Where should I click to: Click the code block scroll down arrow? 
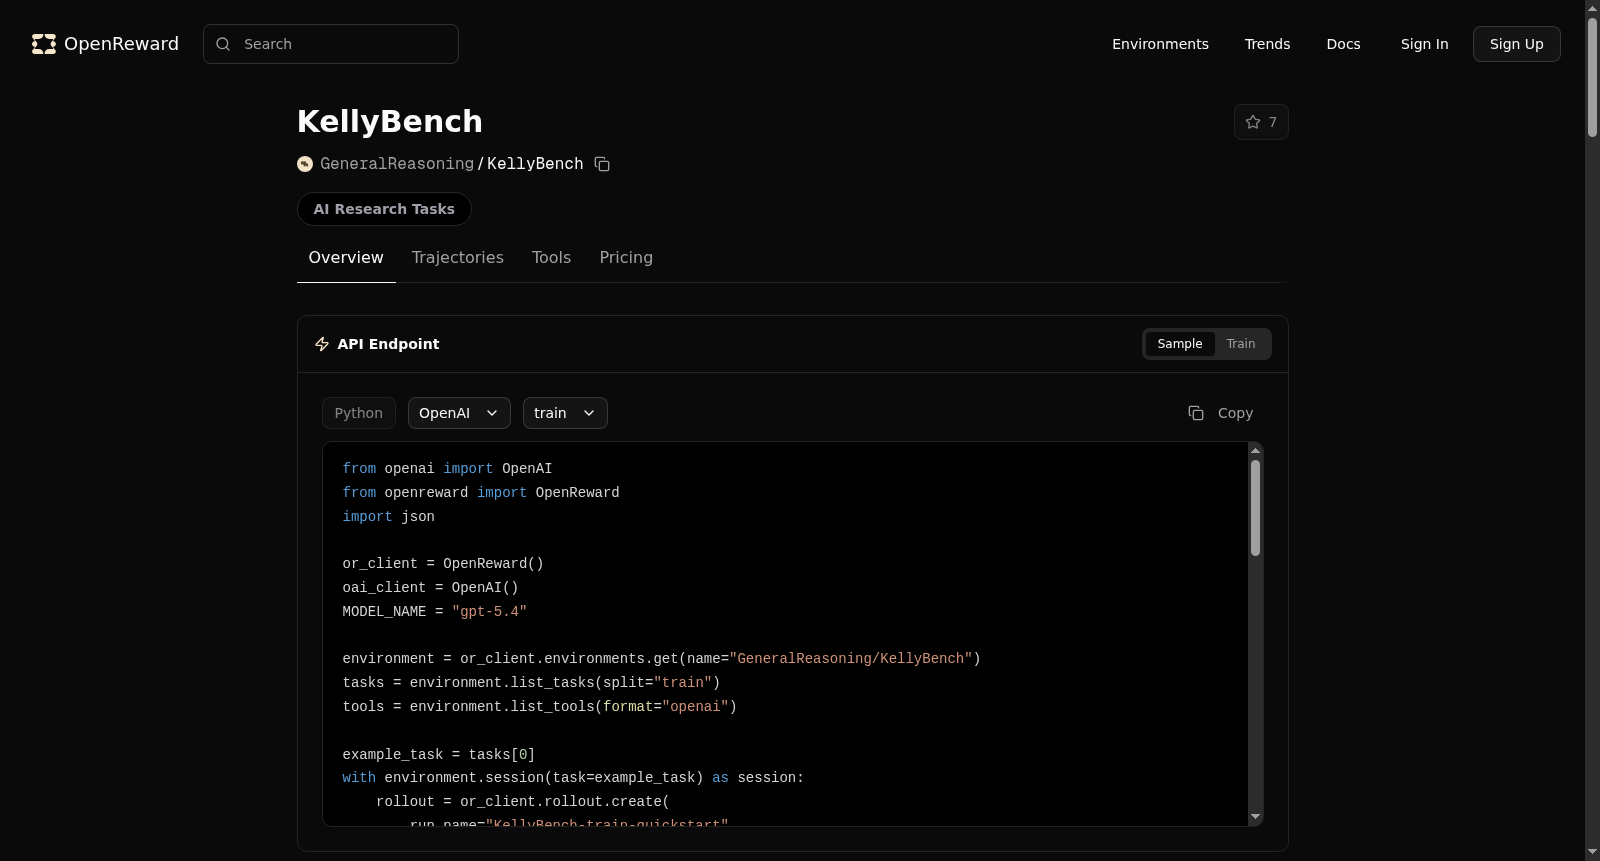coord(1255,817)
